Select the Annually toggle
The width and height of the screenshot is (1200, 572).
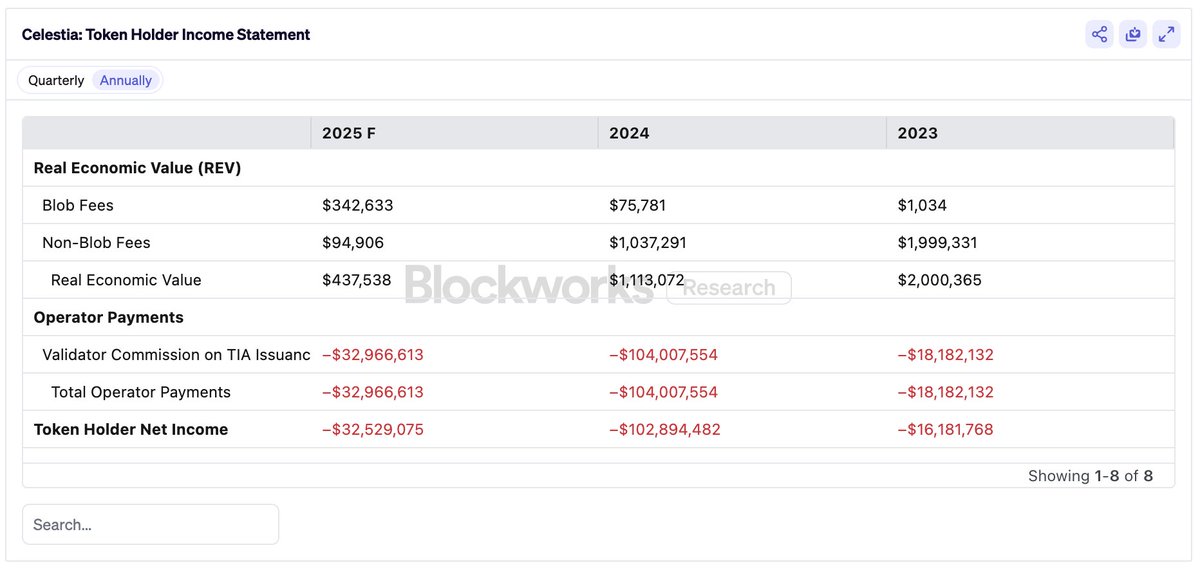click(126, 80)
